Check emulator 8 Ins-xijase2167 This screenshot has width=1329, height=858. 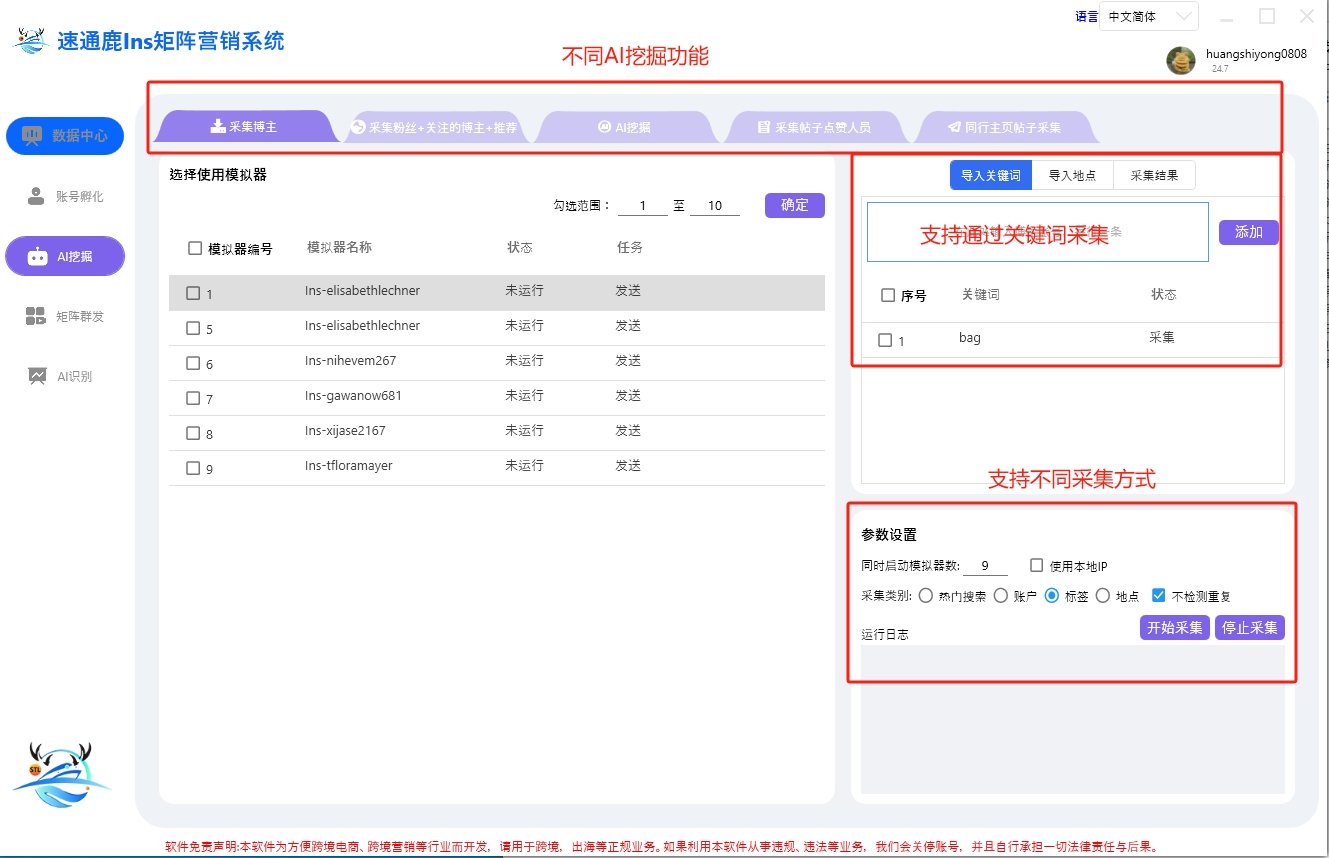click(x=193, y=433)
